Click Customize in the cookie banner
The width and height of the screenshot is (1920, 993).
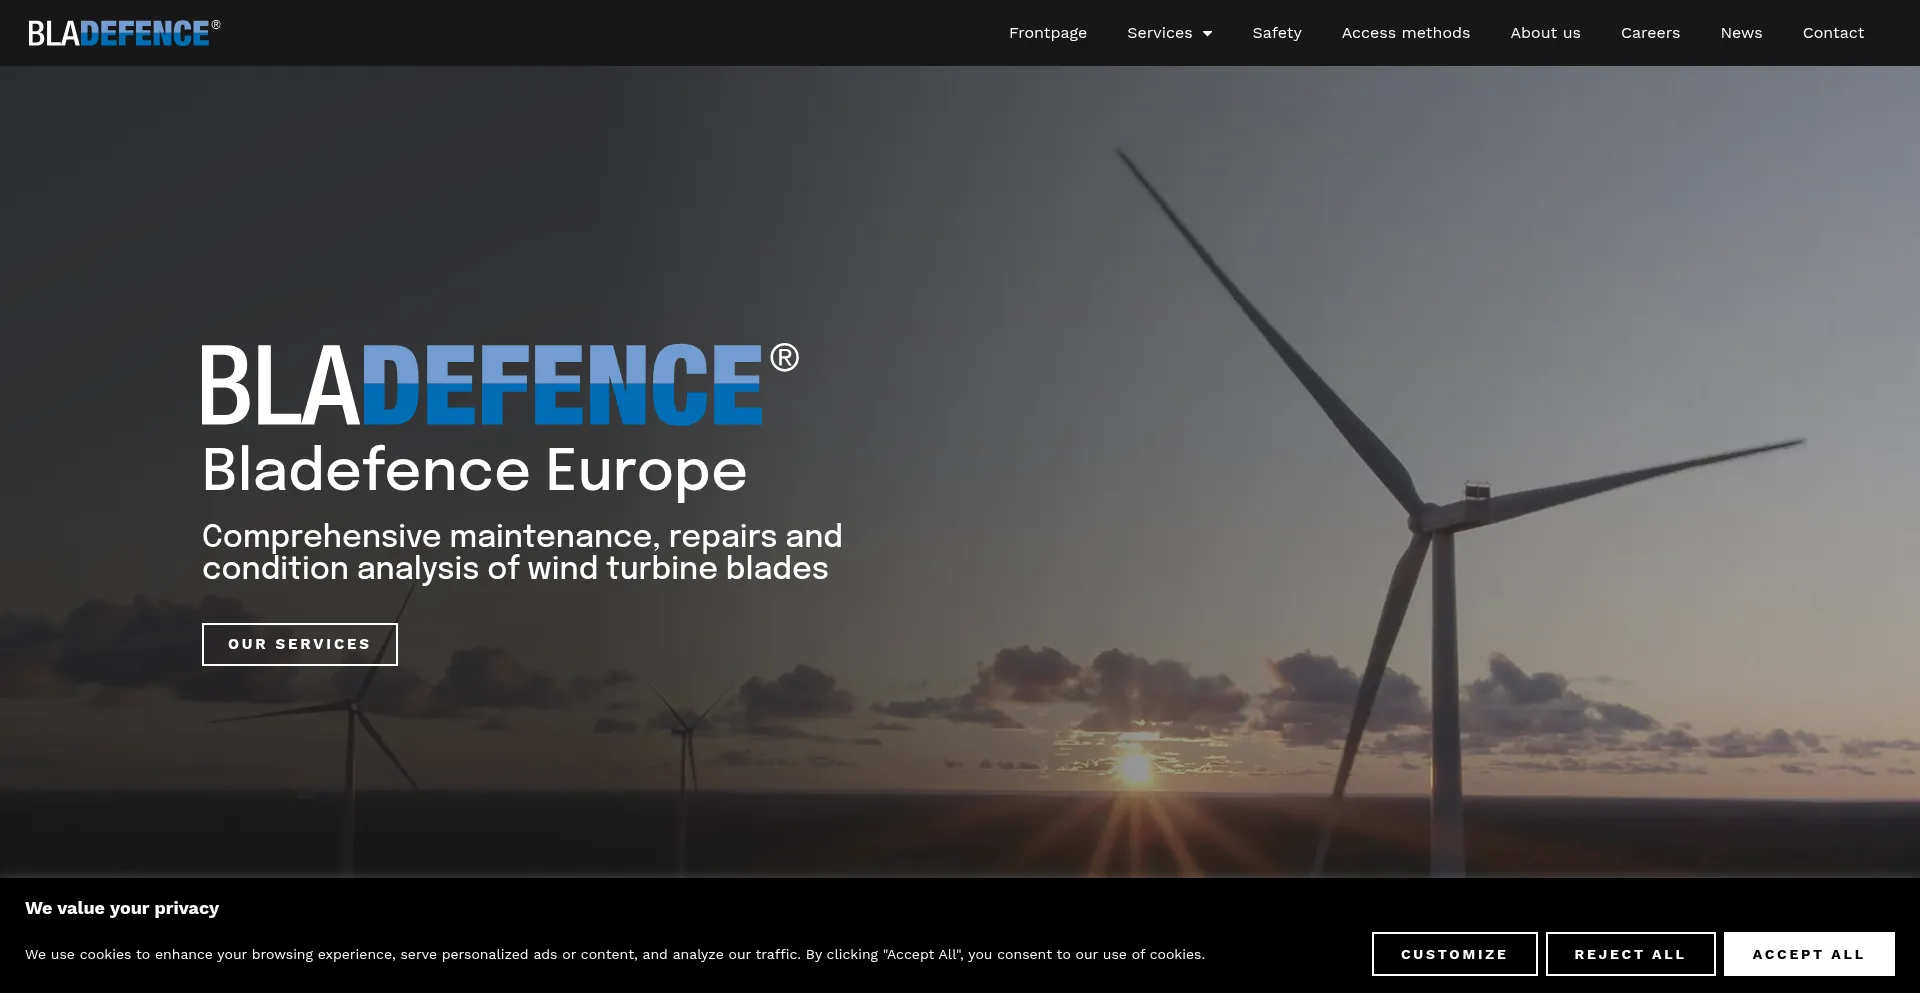1454,954
